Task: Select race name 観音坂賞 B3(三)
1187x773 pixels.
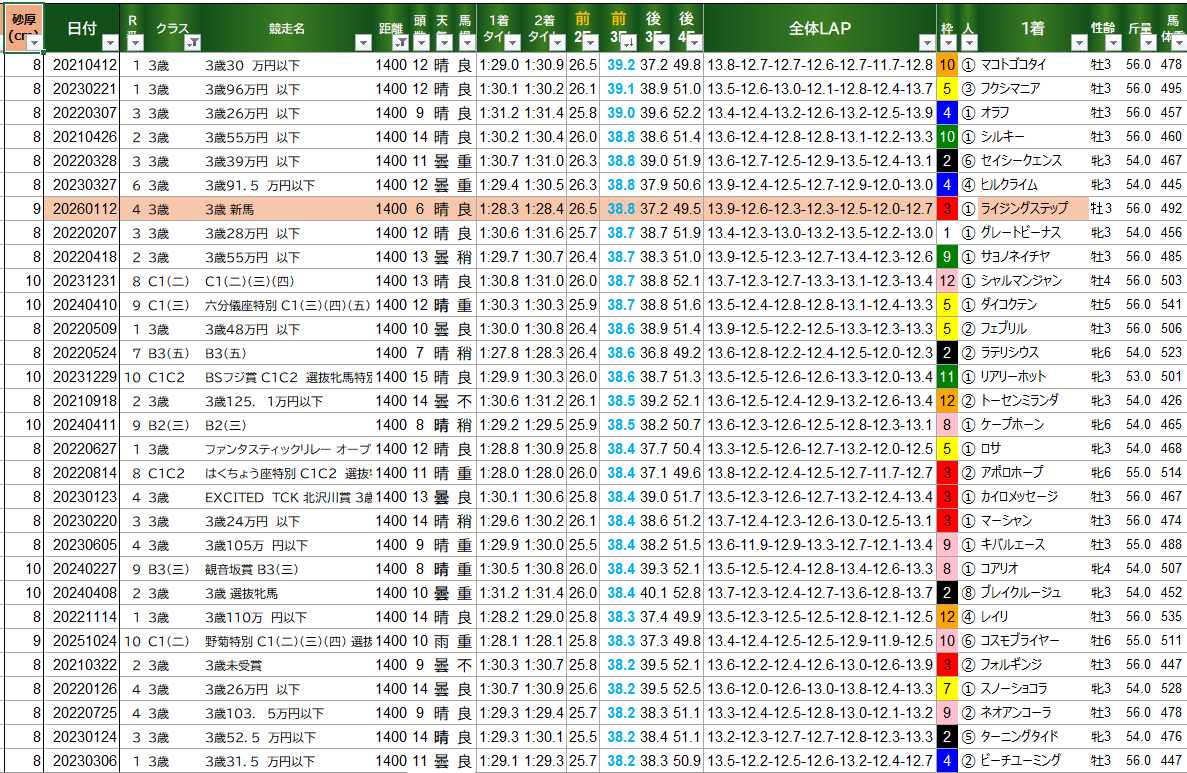Action: [x=287, y=569]
